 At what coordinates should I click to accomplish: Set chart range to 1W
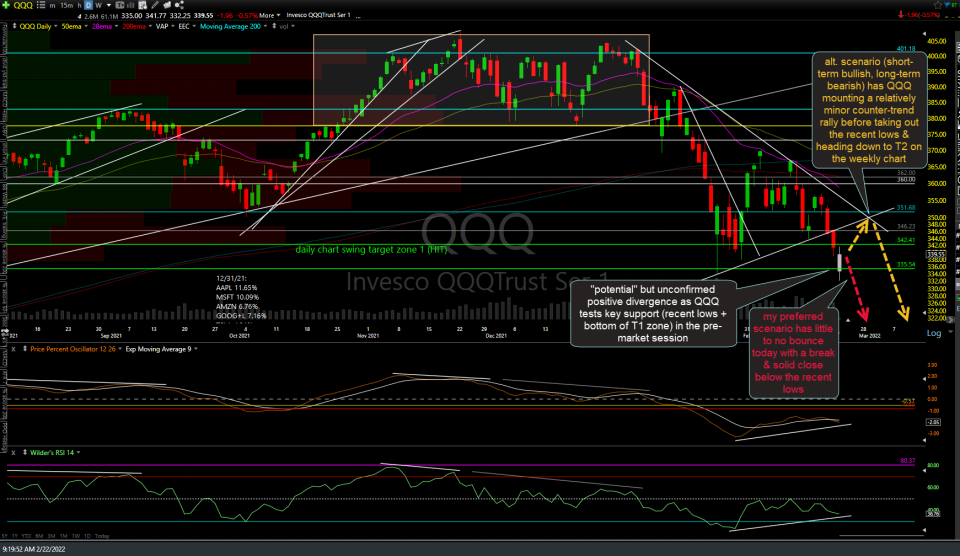click(76, 536)
